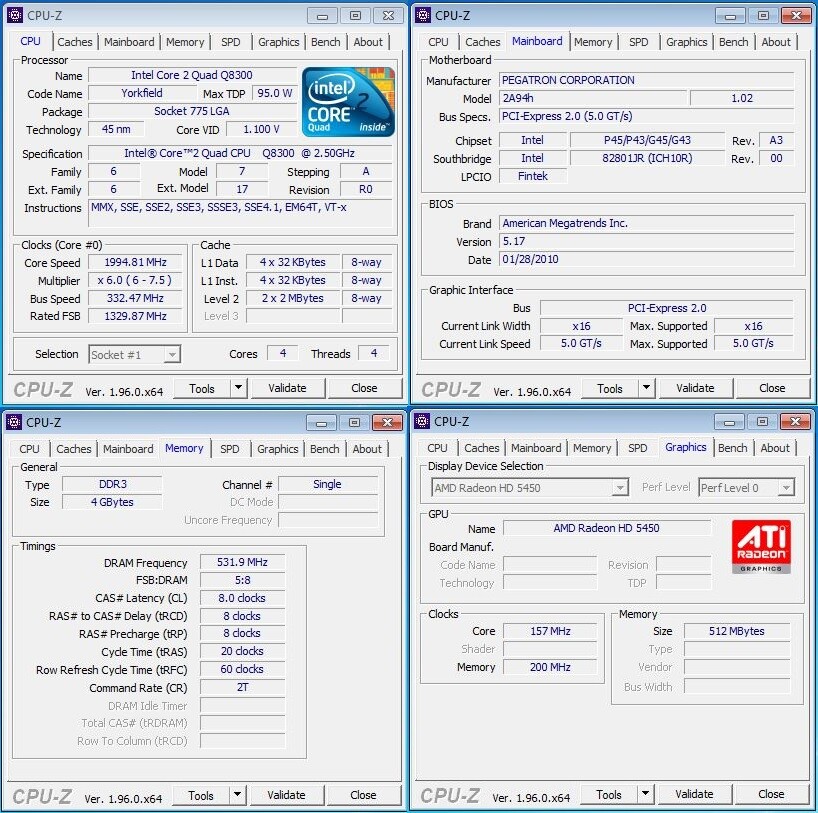Click the BIOS brand 'American Megatrends Inc.'
Image resolution: width=818 pixels, height=813 pixels.
click(646, 223)
